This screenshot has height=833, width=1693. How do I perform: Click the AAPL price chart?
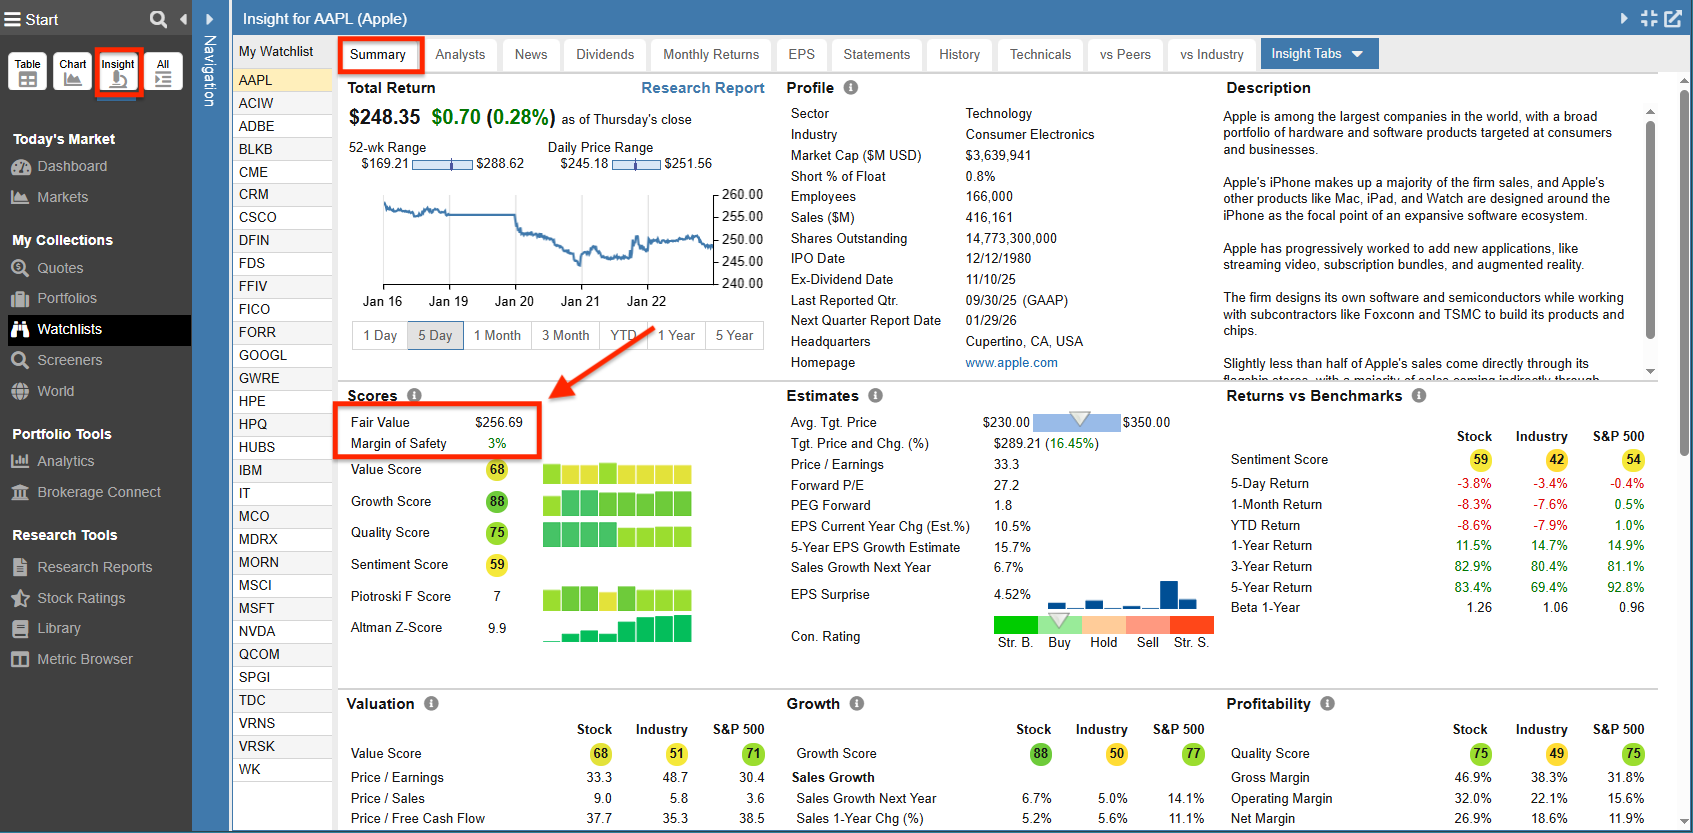click(548, 239)
